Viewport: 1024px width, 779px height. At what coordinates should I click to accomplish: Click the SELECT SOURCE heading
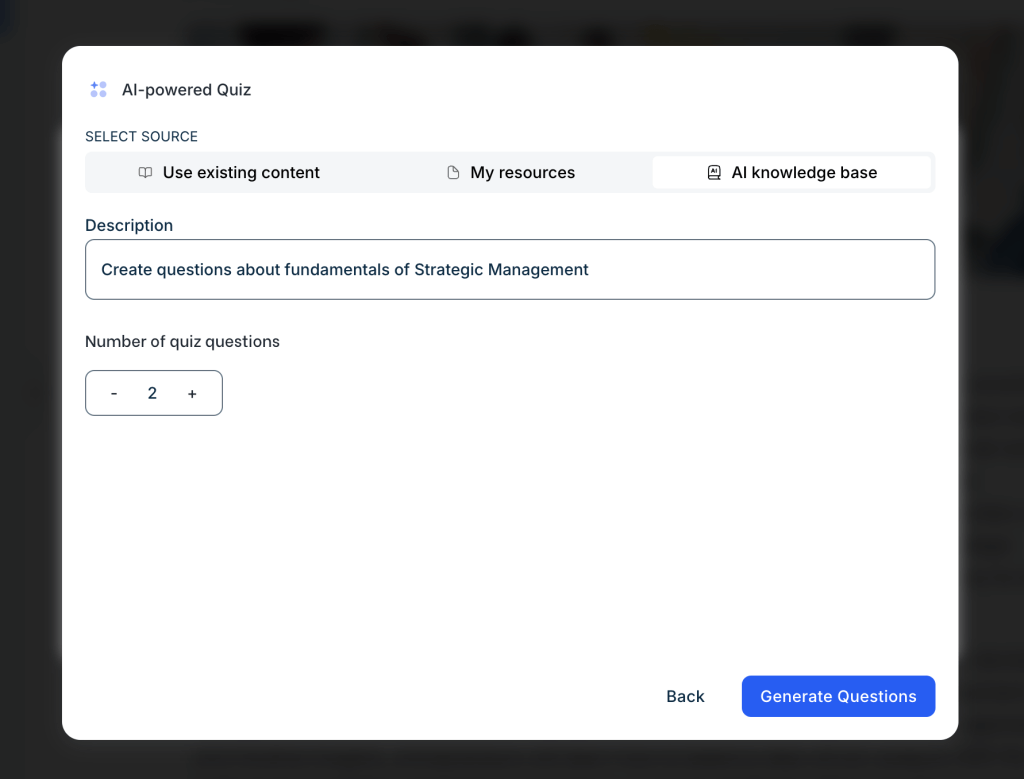(141, 137)
